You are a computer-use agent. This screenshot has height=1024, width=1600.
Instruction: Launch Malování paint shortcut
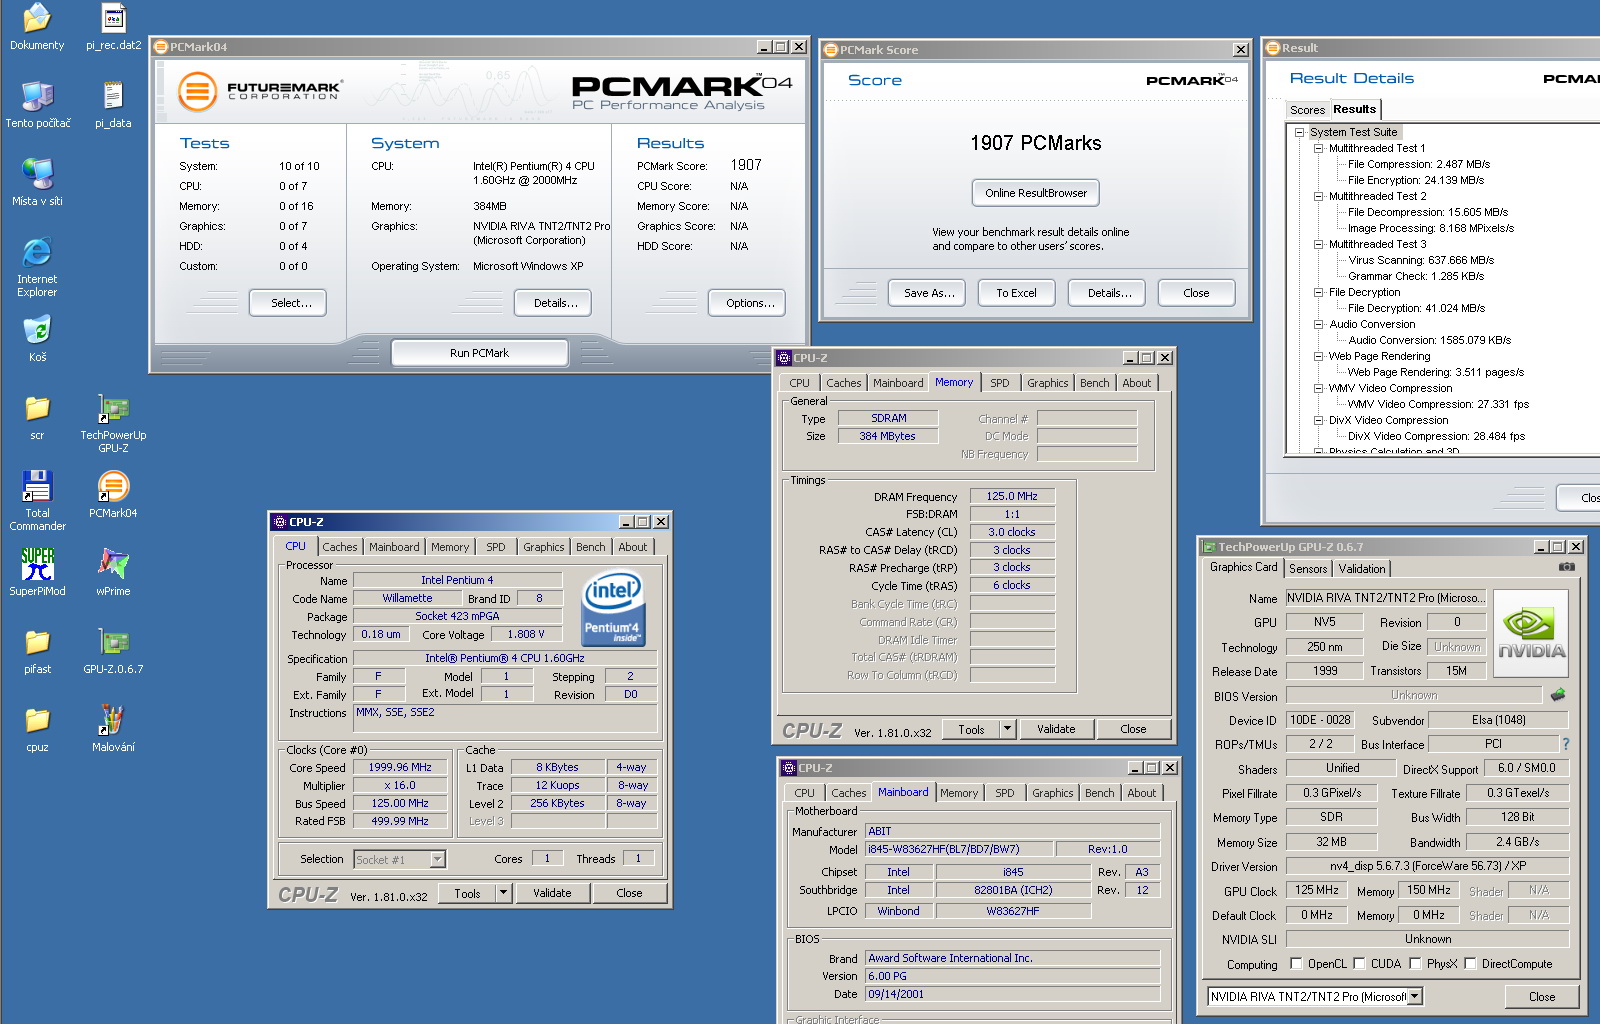click(113, 728)
